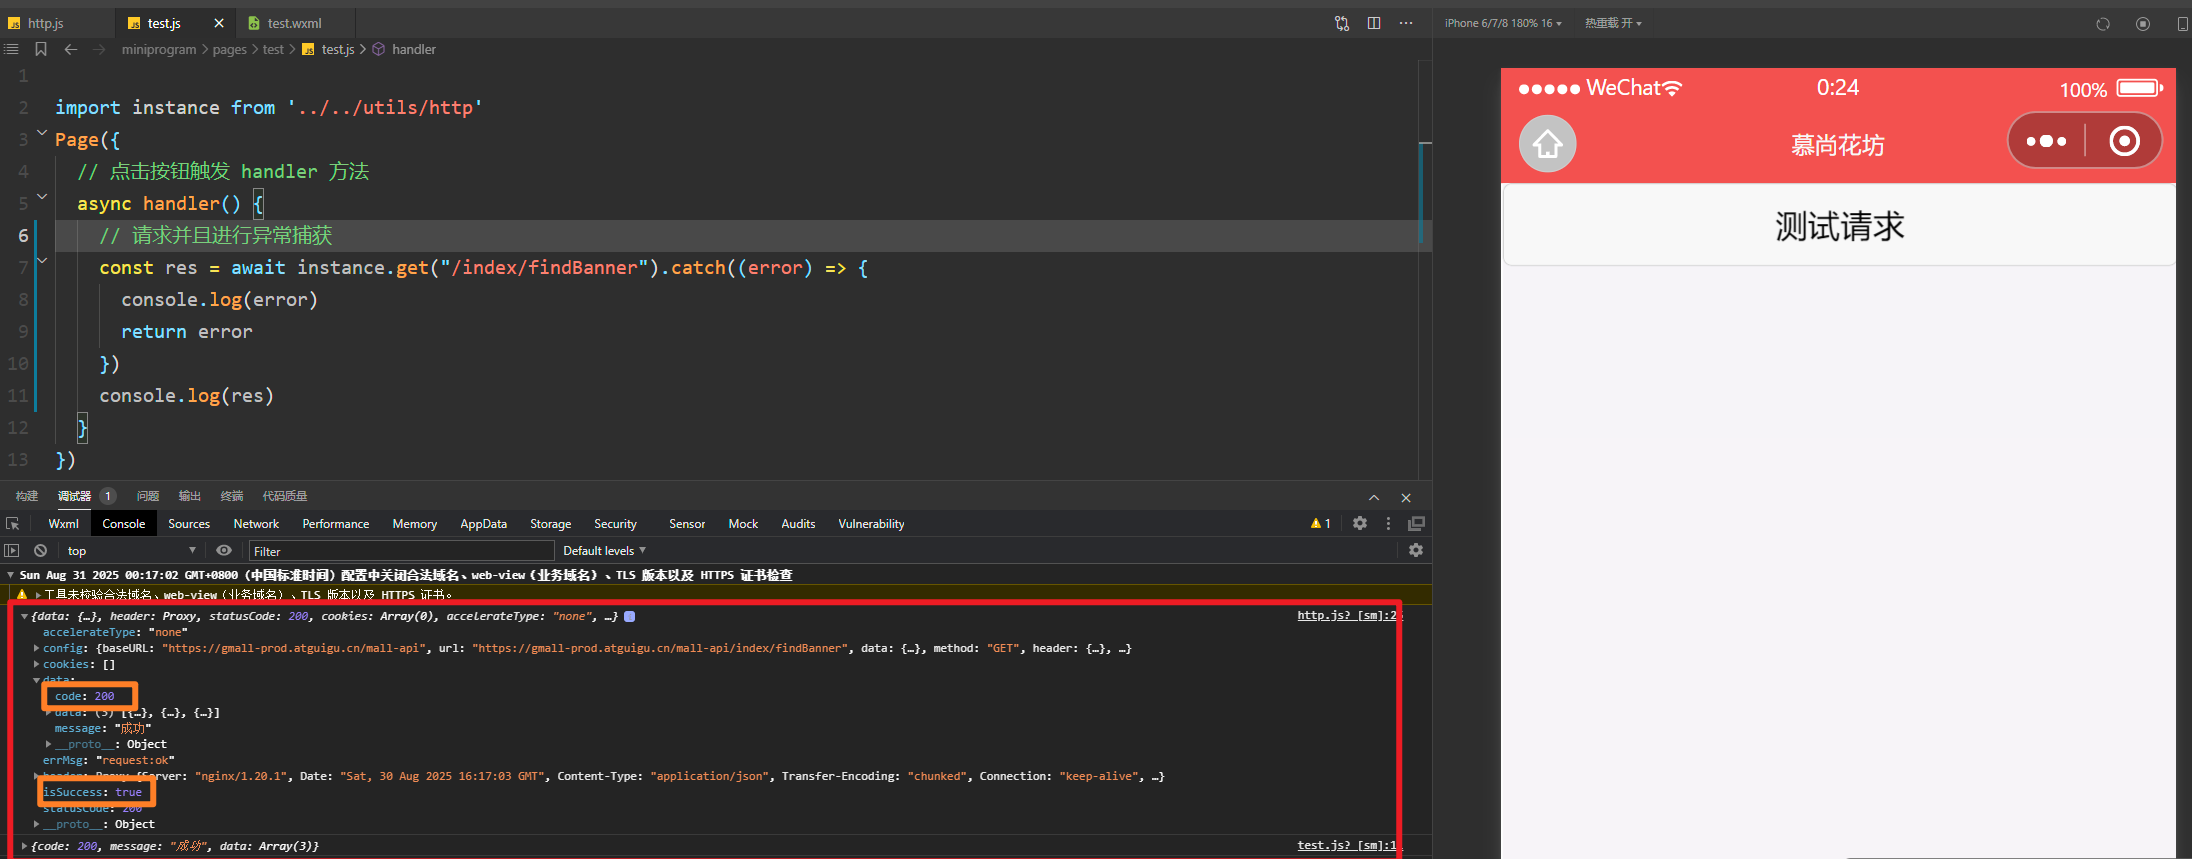Expand the config object in console
The width and height of the screenshot is (2192, 859).
[37, 648]
